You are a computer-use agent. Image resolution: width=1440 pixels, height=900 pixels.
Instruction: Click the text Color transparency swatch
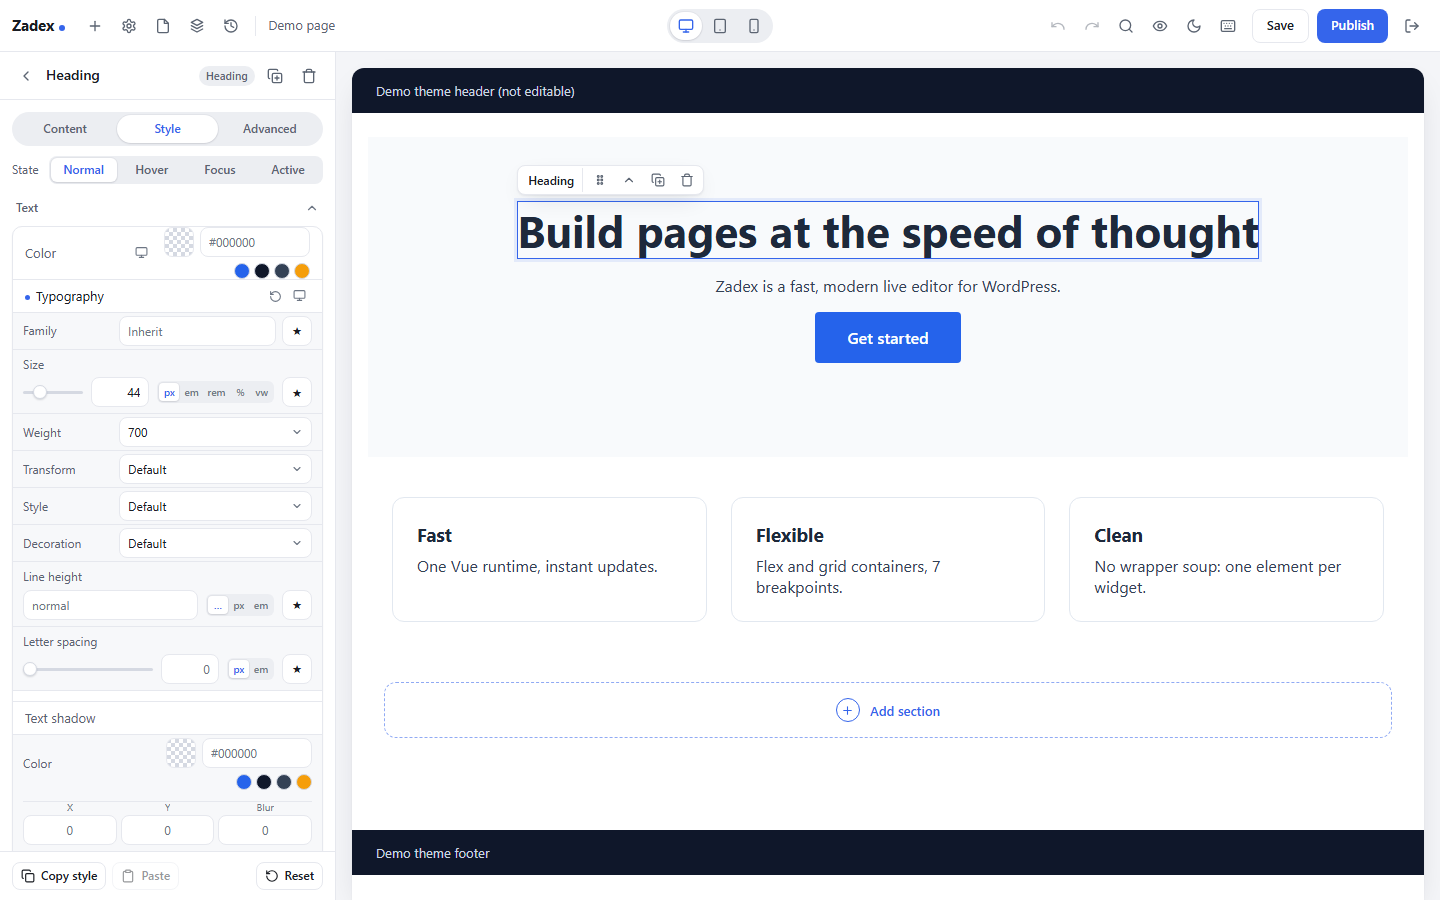179,242
